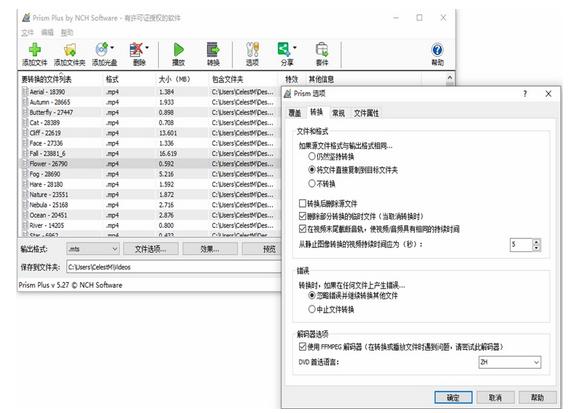Screen dimensions: 583x413
Task: Toggle the use FFMPEG decoder checkbox
Action: (x=302, y=346)
